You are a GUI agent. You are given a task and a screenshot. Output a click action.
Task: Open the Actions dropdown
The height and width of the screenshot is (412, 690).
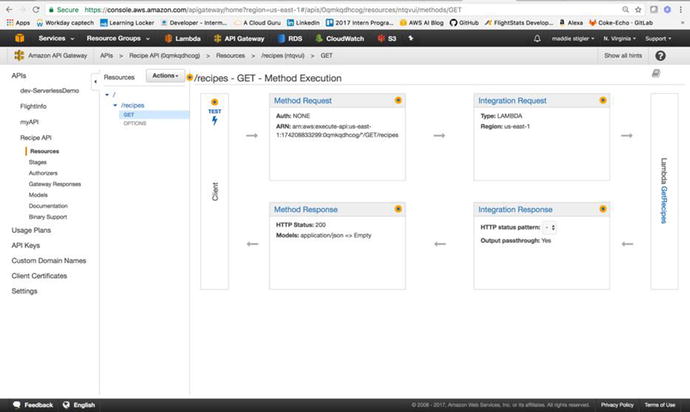point(164,75)
